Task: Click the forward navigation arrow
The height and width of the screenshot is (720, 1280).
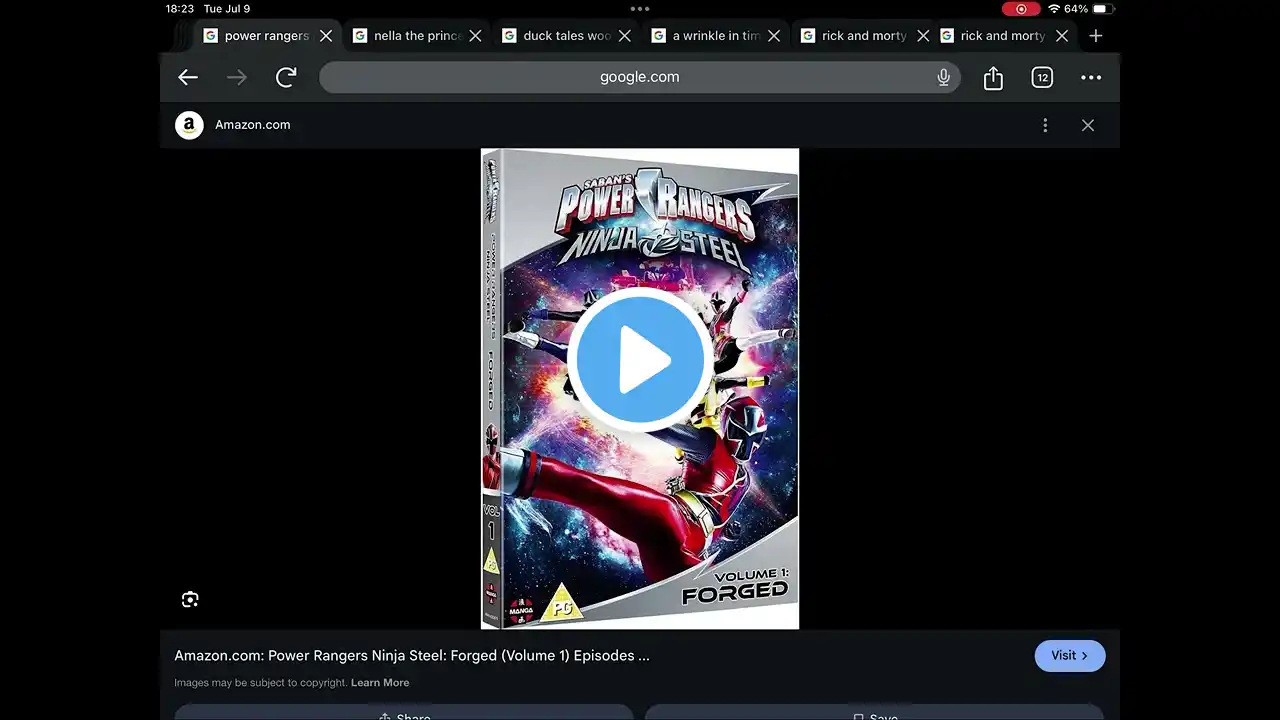Action: [237, 77]
